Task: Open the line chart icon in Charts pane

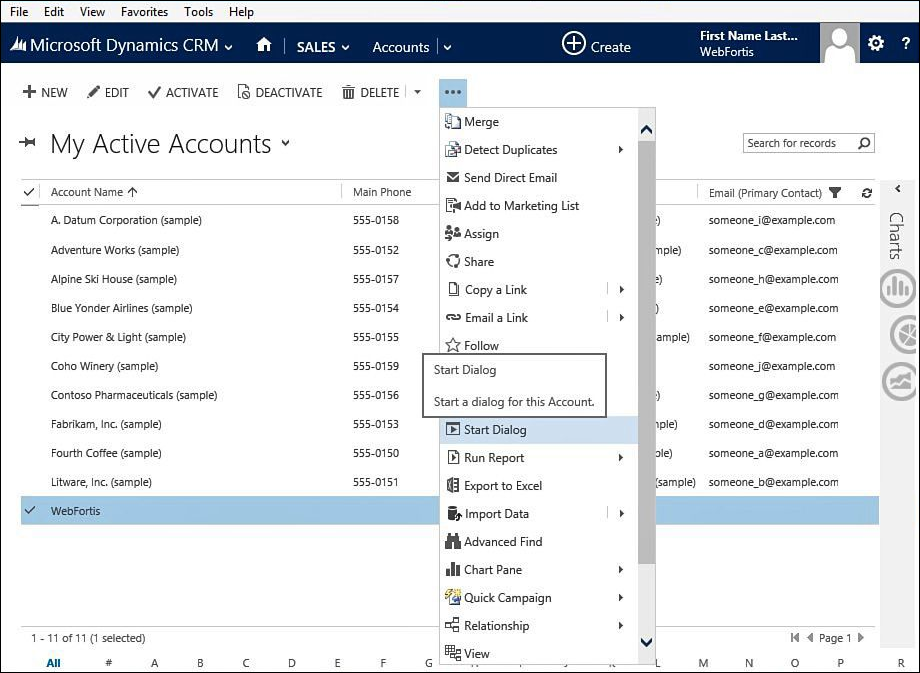Action: pos(900,382)
